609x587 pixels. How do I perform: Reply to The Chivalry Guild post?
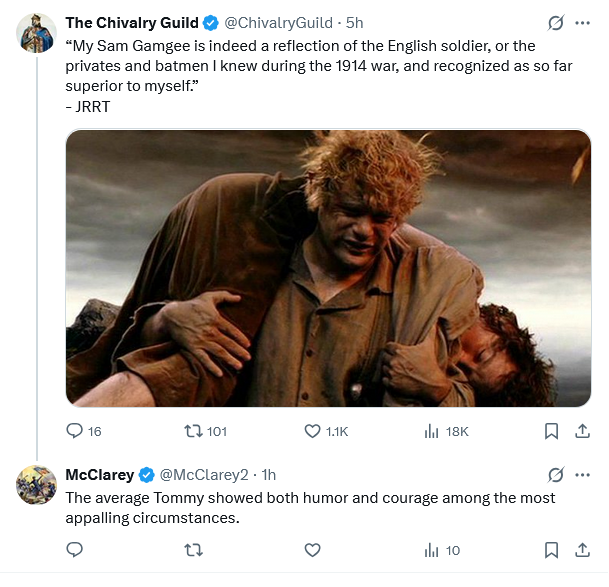pyautogui.click(x=75, y=431)
